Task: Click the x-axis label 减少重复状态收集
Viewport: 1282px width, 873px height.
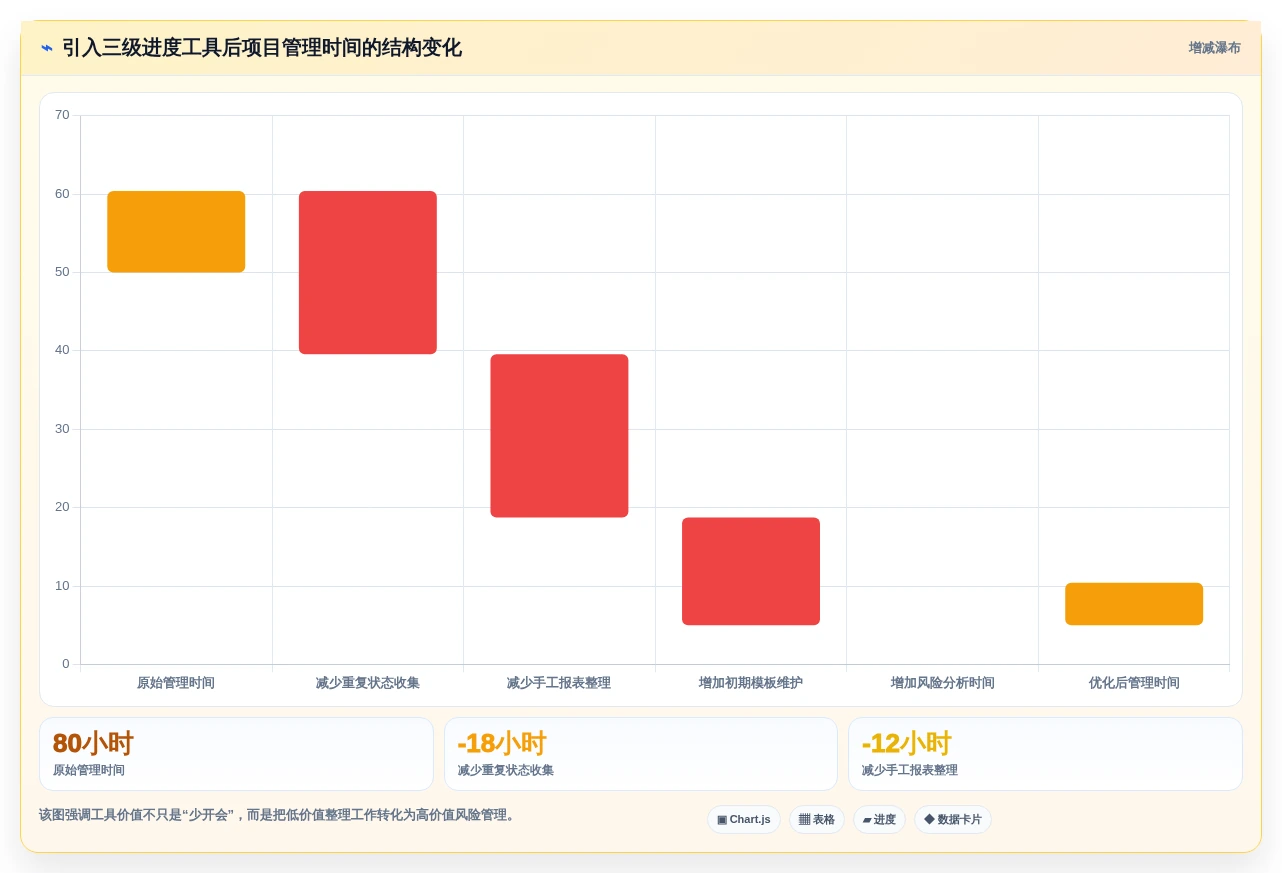Action: (368, 683)
